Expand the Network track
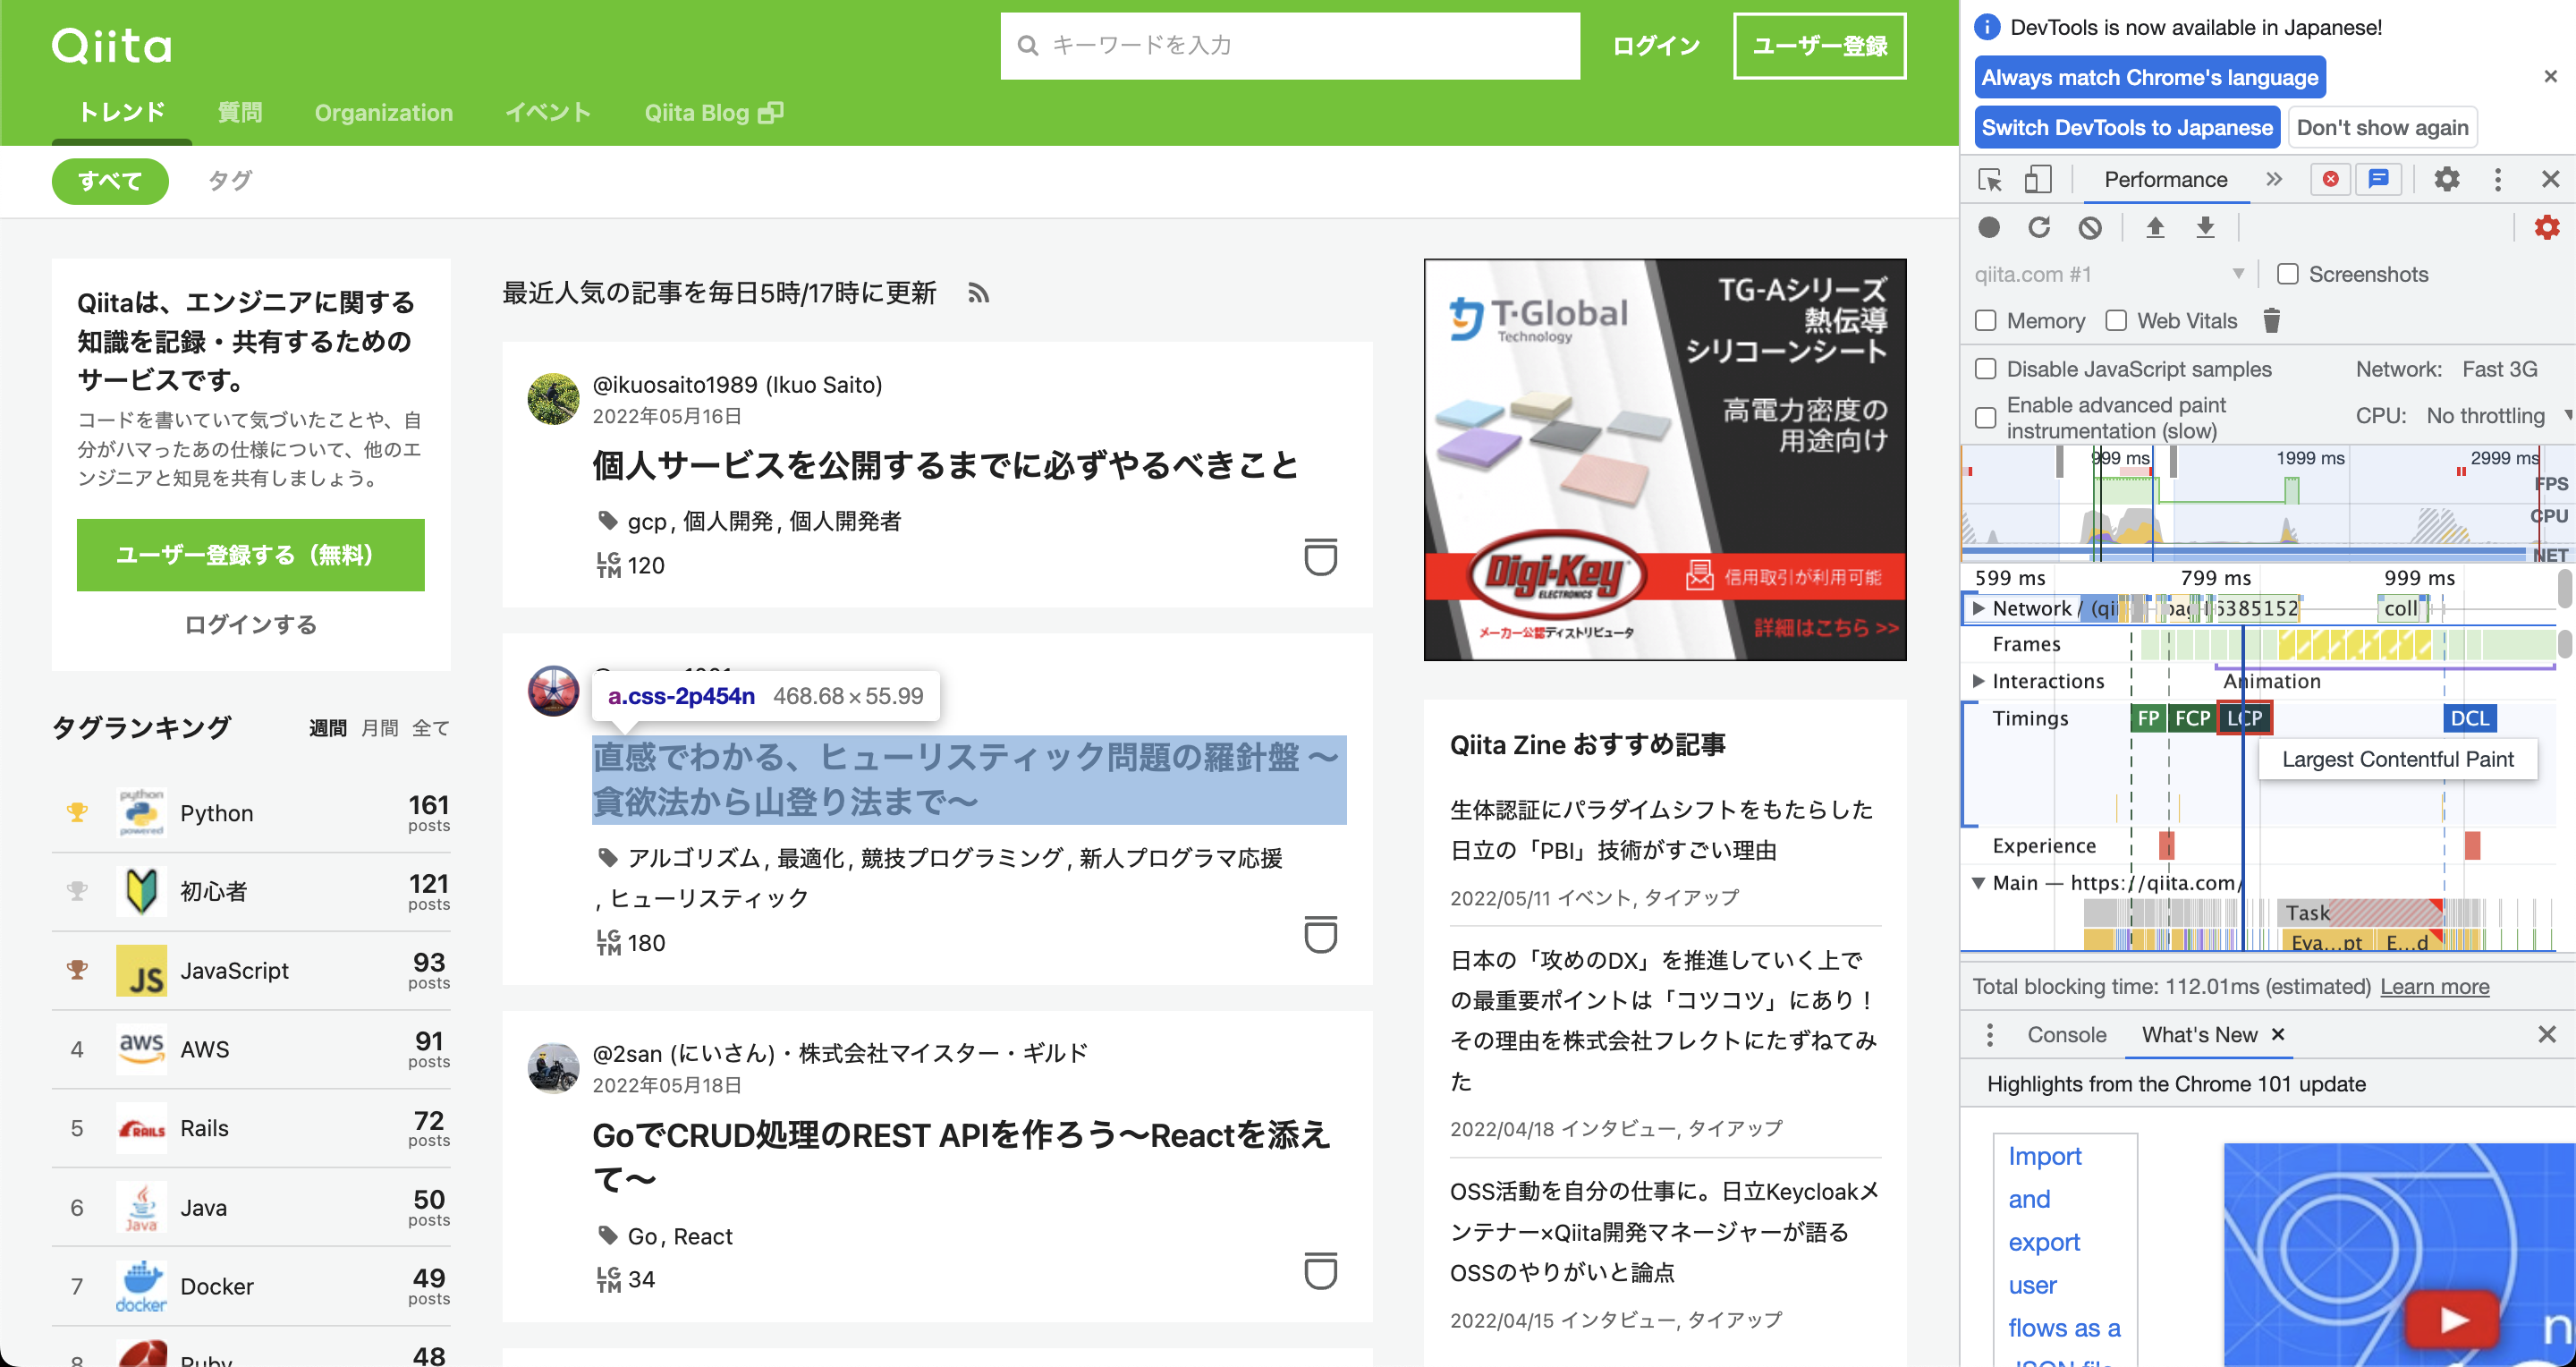The width and height of the screenshot is (2576, 1367). pyautogui.click(x=1978, y=608)
